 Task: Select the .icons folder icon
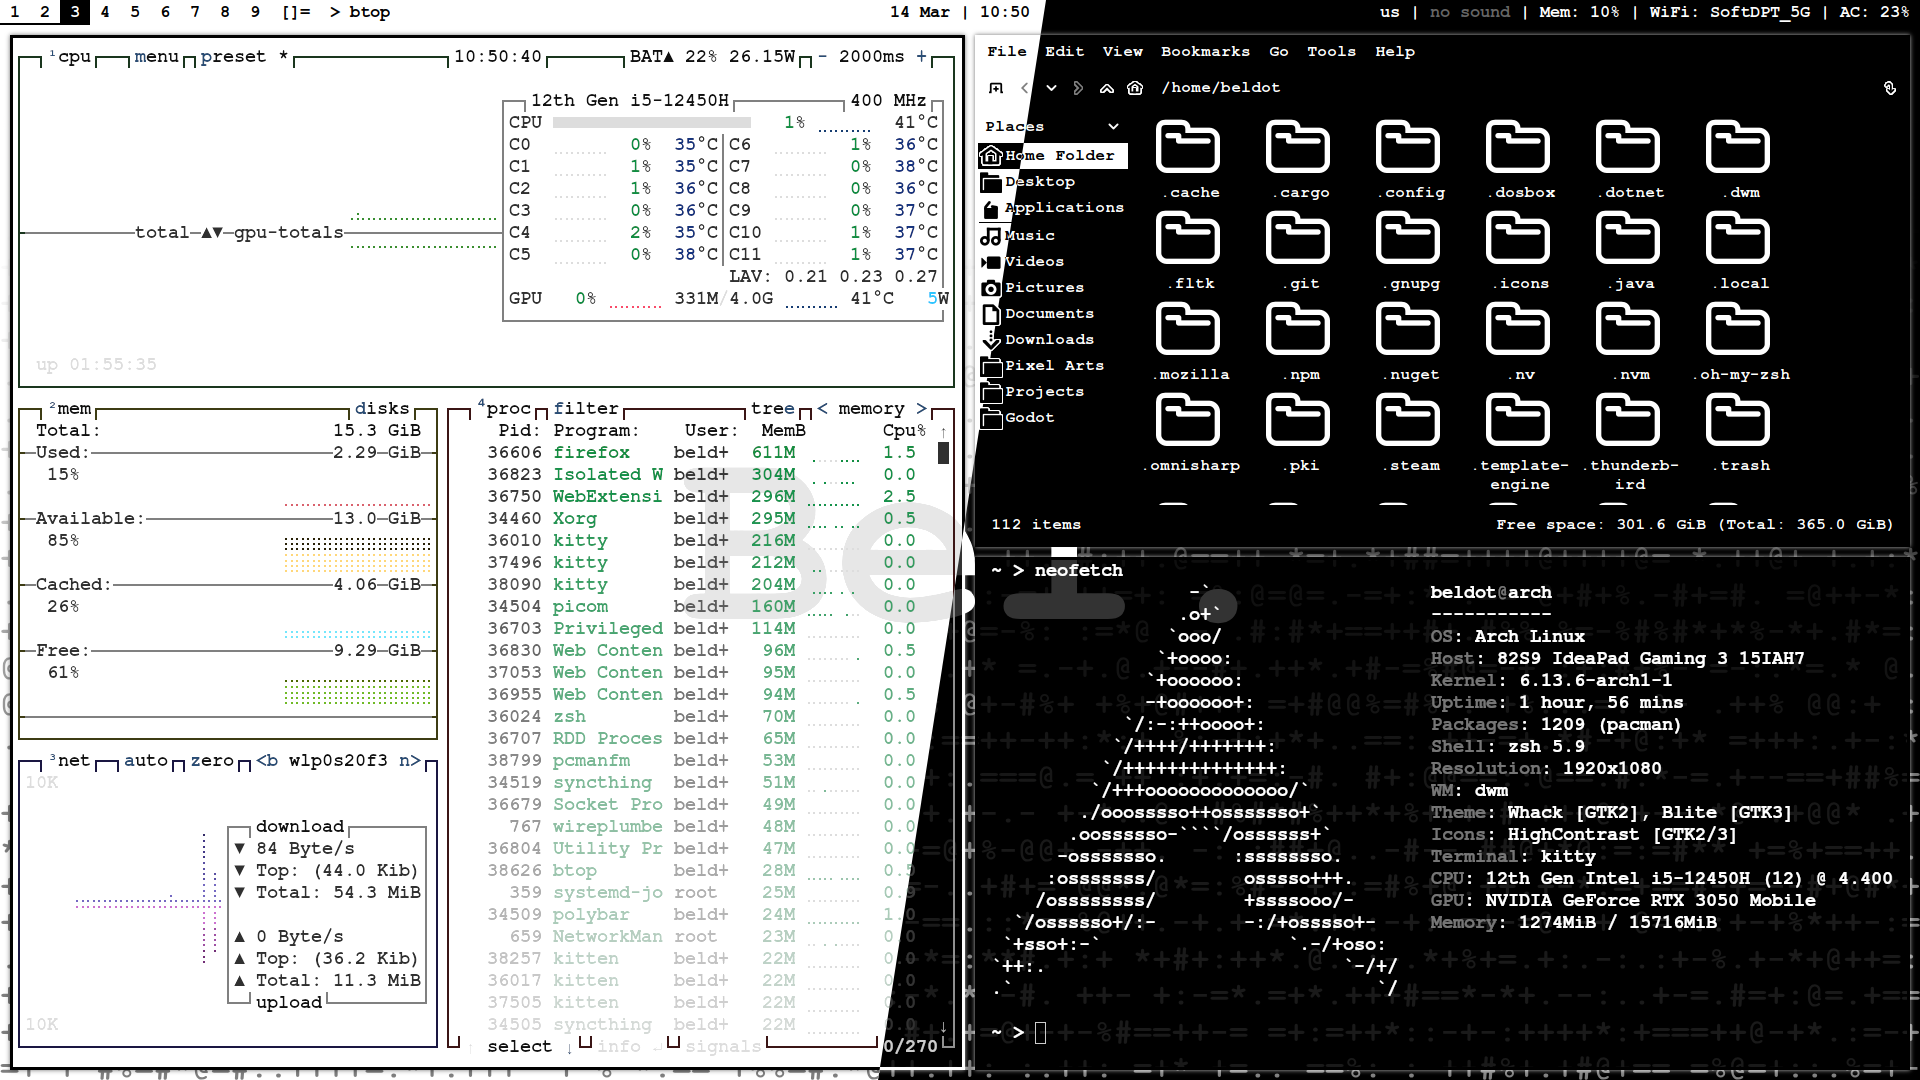[x=1518, y=239]
